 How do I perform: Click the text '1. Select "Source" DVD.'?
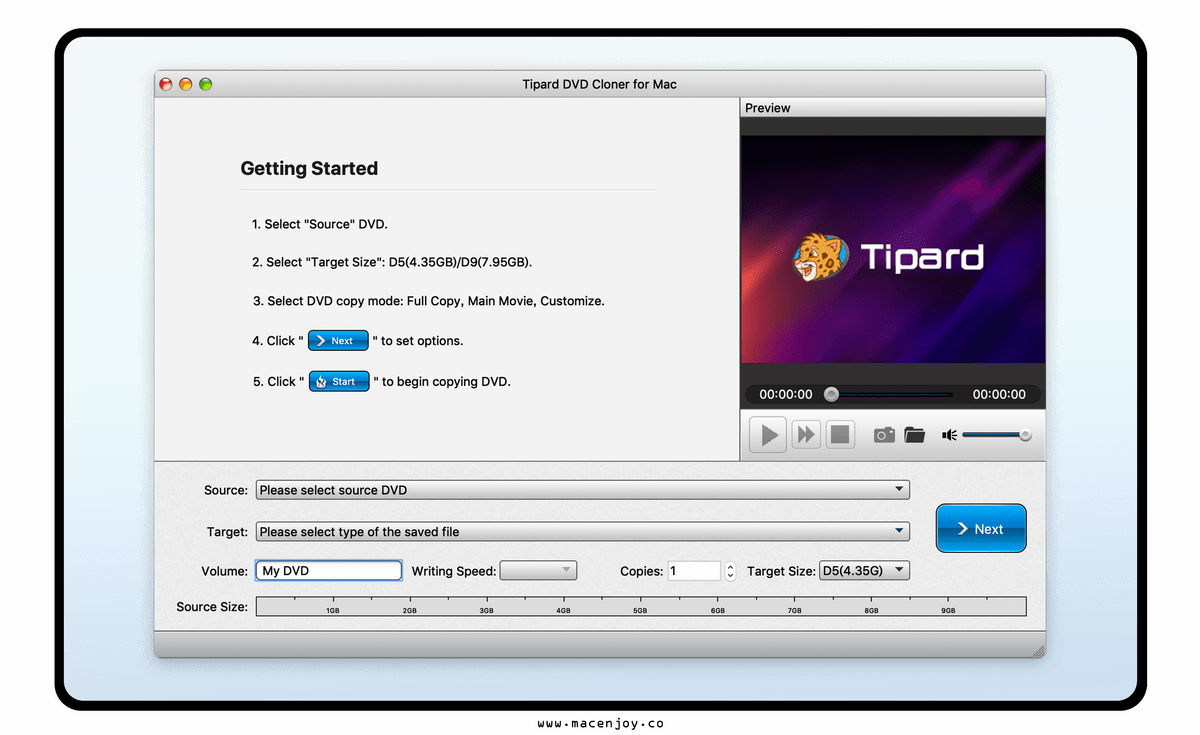(x=319, y=224)
